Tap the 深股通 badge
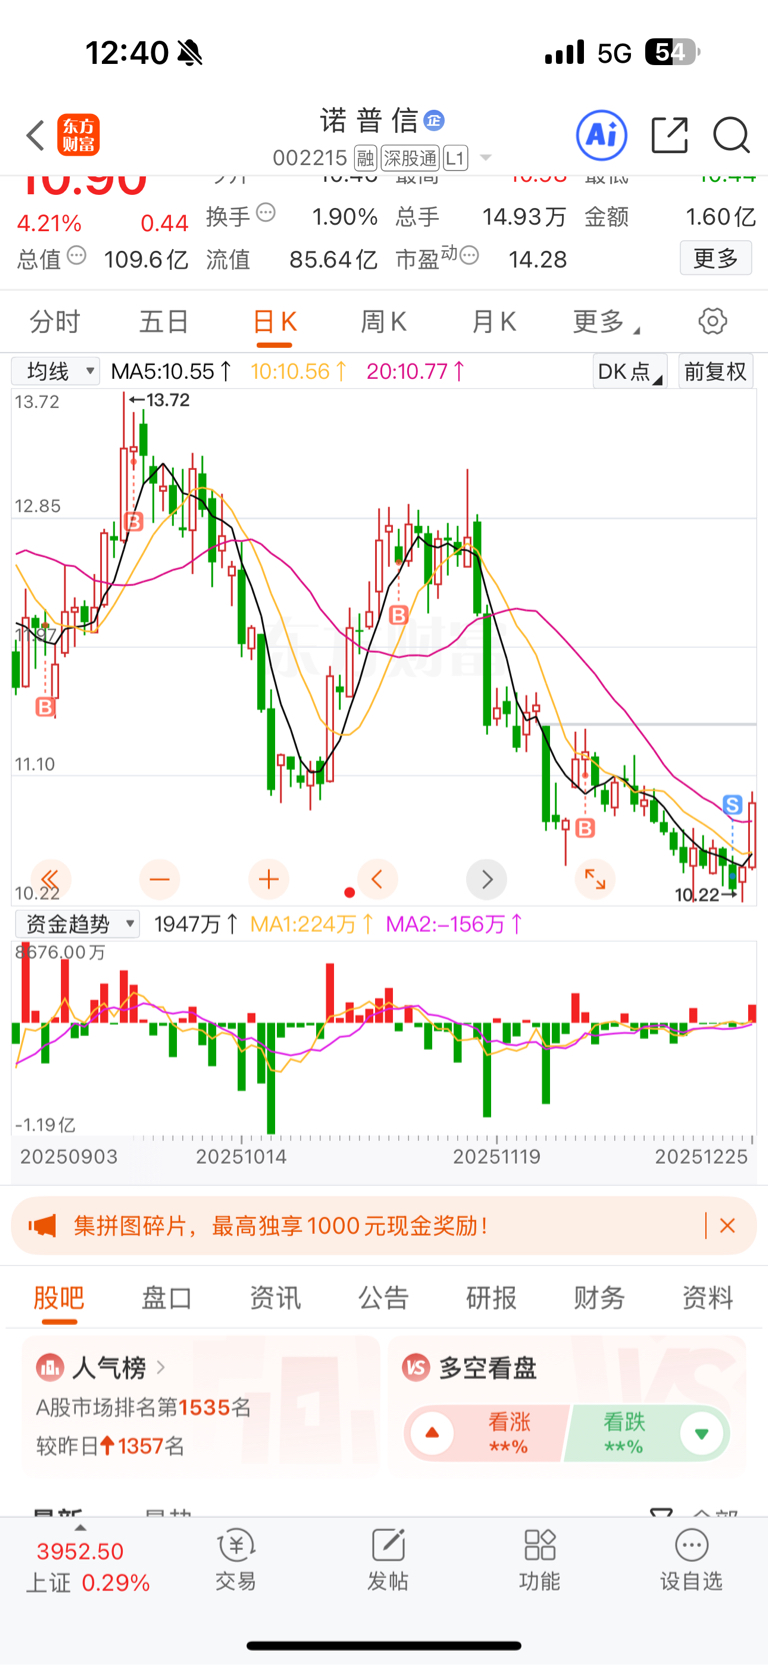 [410, 158]
